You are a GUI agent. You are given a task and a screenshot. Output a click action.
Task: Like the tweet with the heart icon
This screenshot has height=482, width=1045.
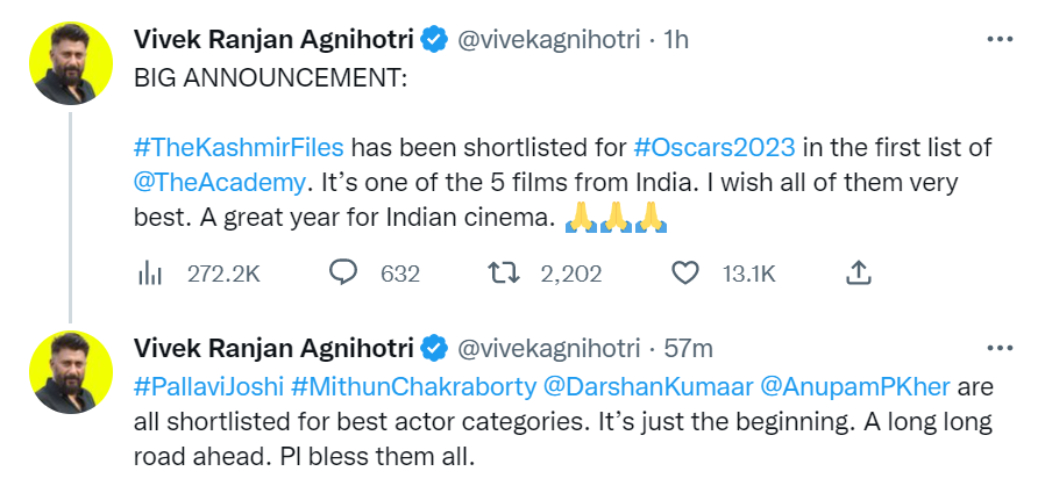(685, 273)
